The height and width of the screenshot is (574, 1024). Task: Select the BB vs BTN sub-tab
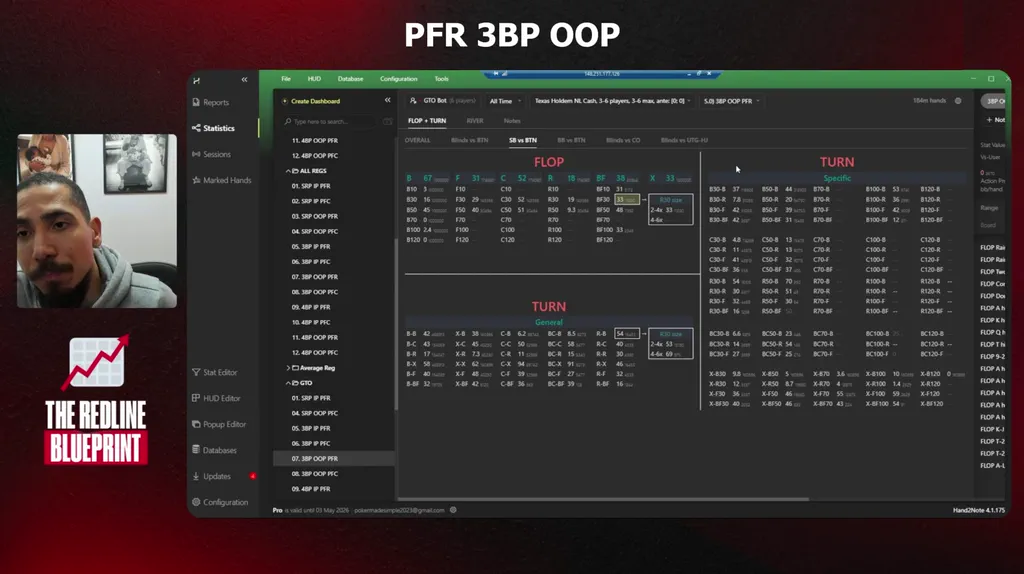point(571,140)
